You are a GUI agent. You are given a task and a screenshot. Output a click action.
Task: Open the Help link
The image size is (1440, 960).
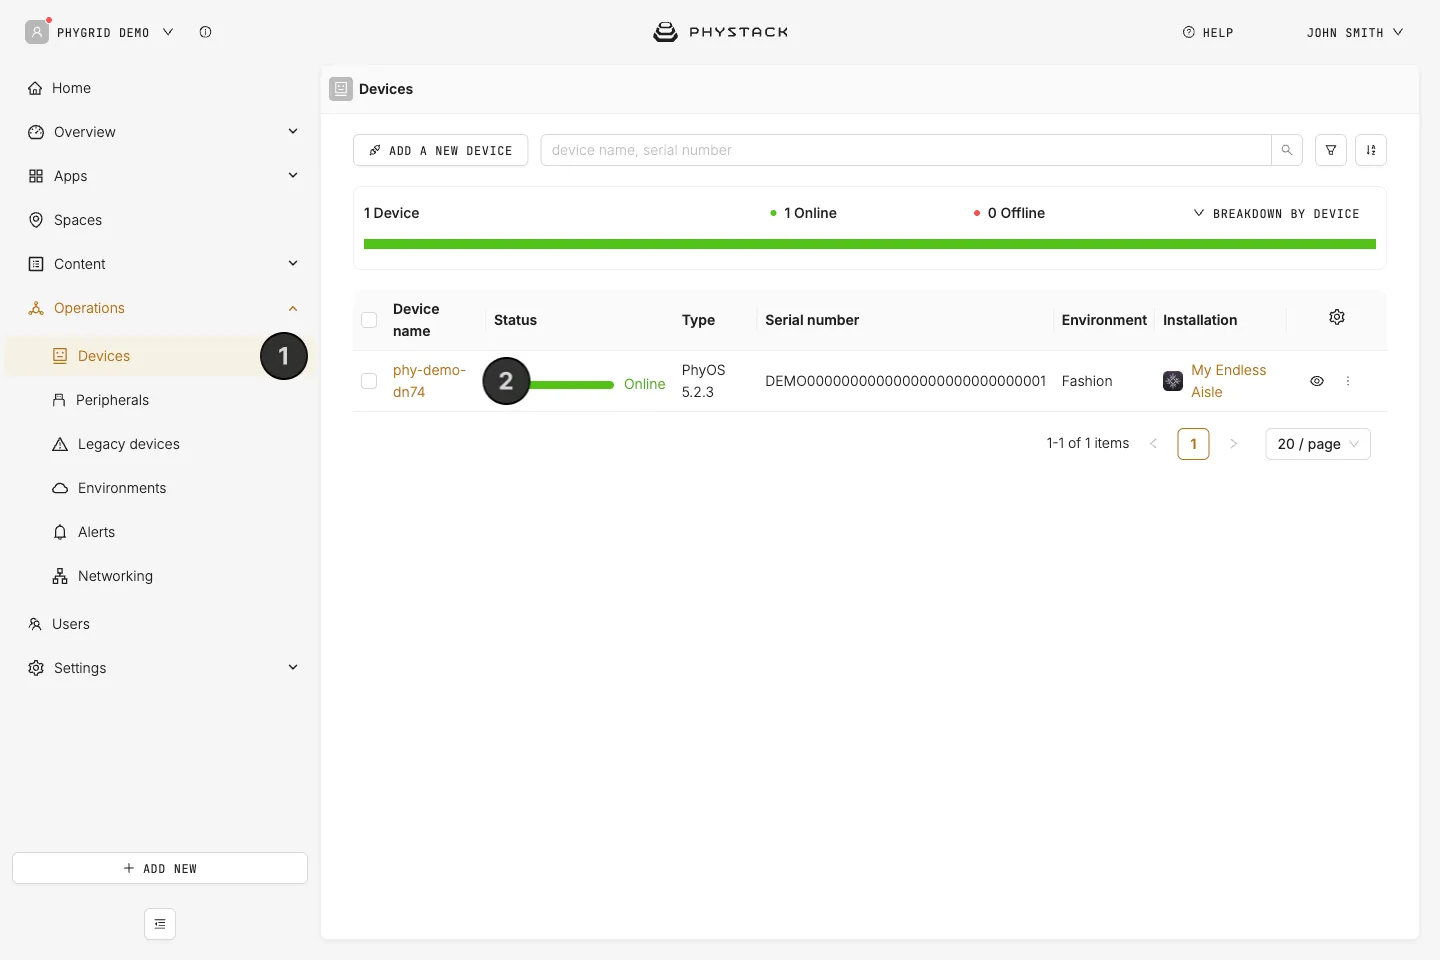(x=1208, y=32)
